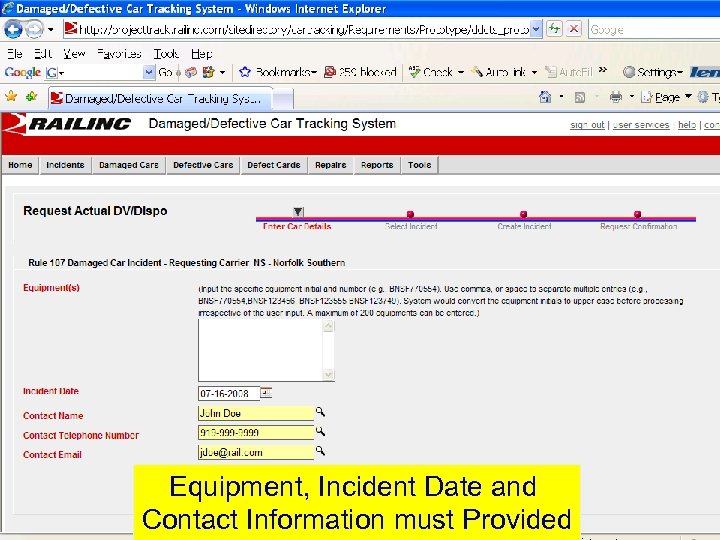720x540 pixels.
Task: Click the lookup magnifier beside Contact Telephone Number
Action: 320,432
